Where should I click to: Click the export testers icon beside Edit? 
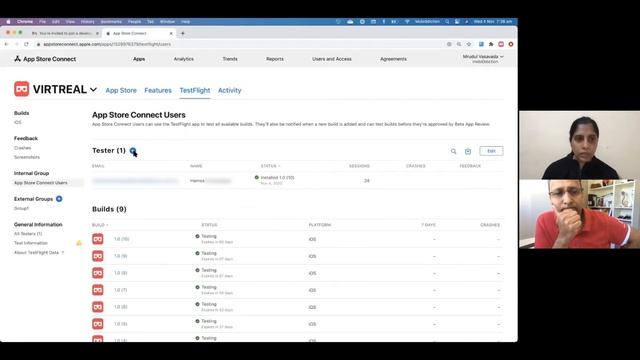pyautogui.click(x=468, y=151)
